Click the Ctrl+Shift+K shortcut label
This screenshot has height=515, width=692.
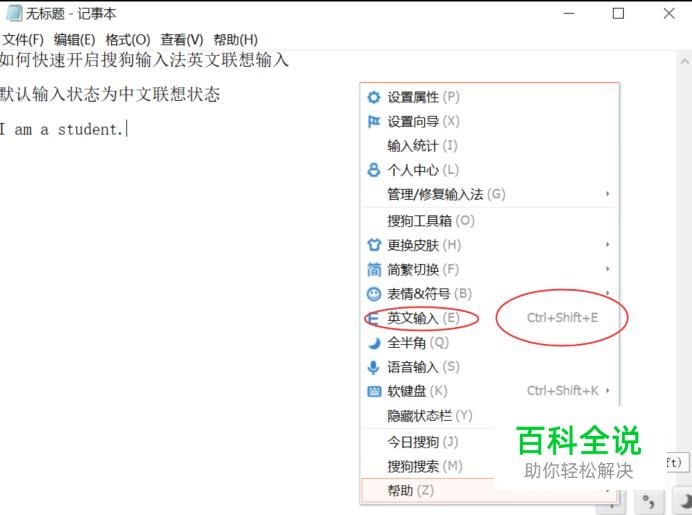coord(563,391)
